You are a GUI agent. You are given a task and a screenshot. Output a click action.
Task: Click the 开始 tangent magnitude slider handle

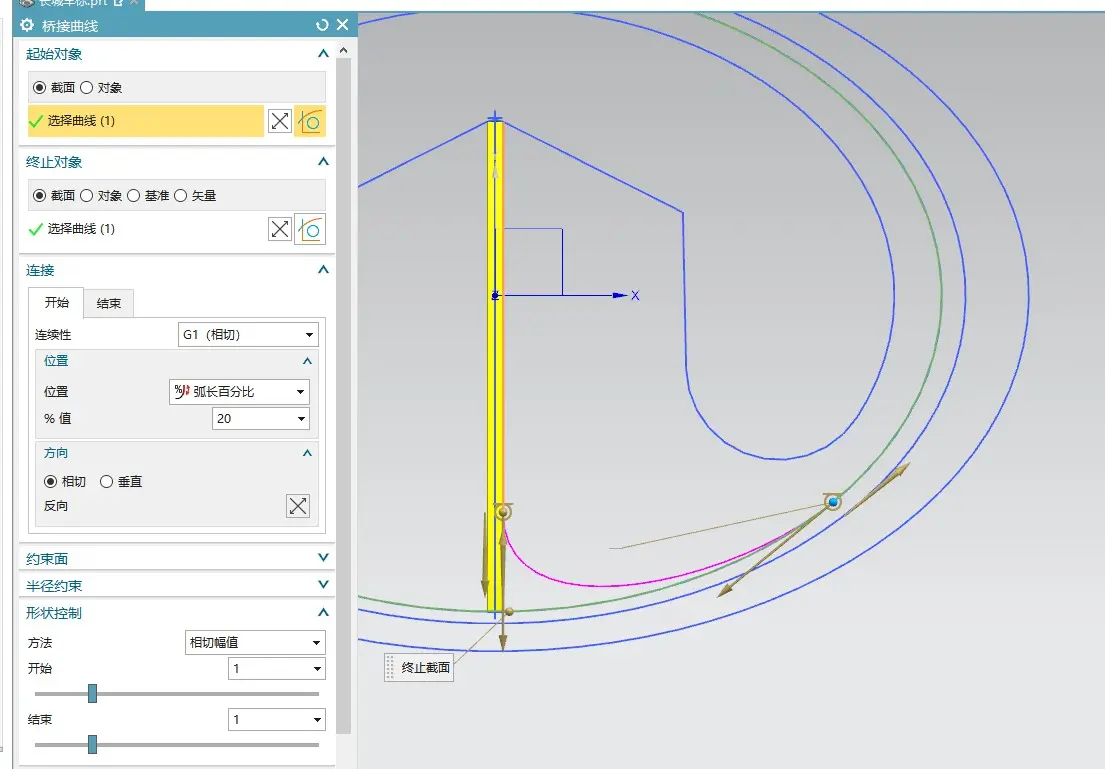92,694
